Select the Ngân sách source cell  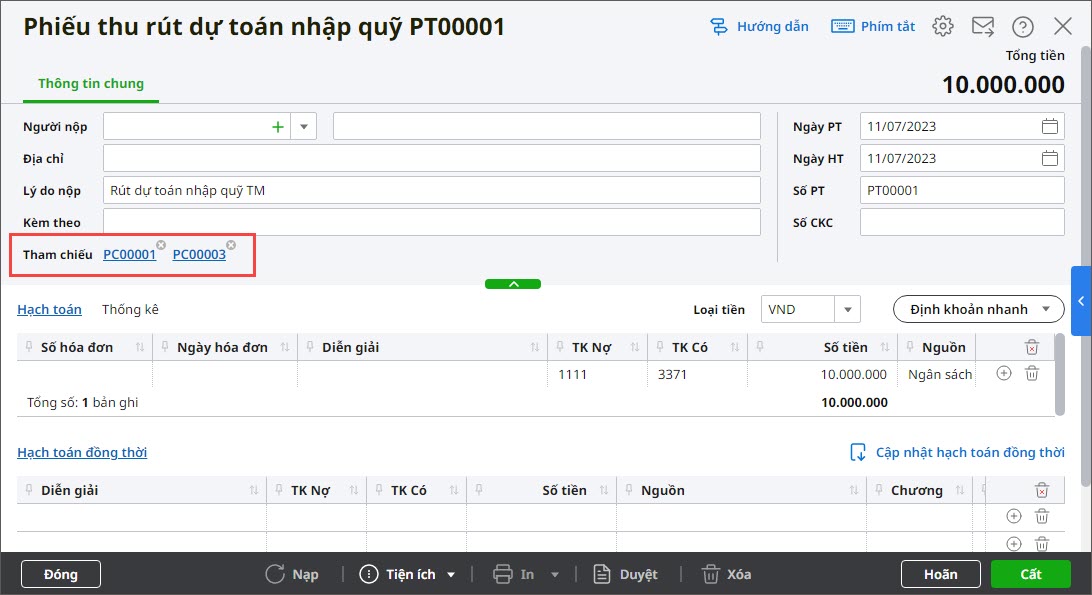click(x=939, y=374)
